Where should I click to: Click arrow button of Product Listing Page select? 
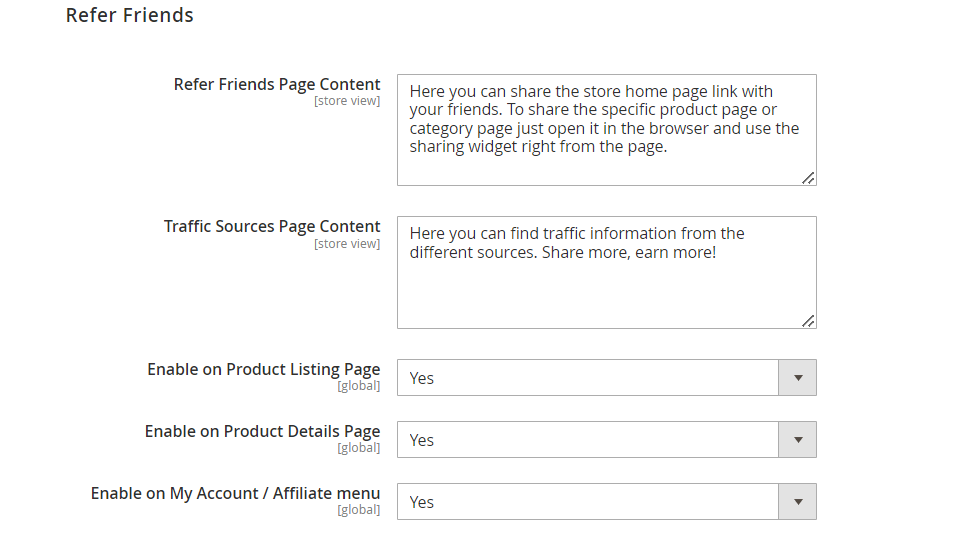pyautogui.click(x=797, y=377)
